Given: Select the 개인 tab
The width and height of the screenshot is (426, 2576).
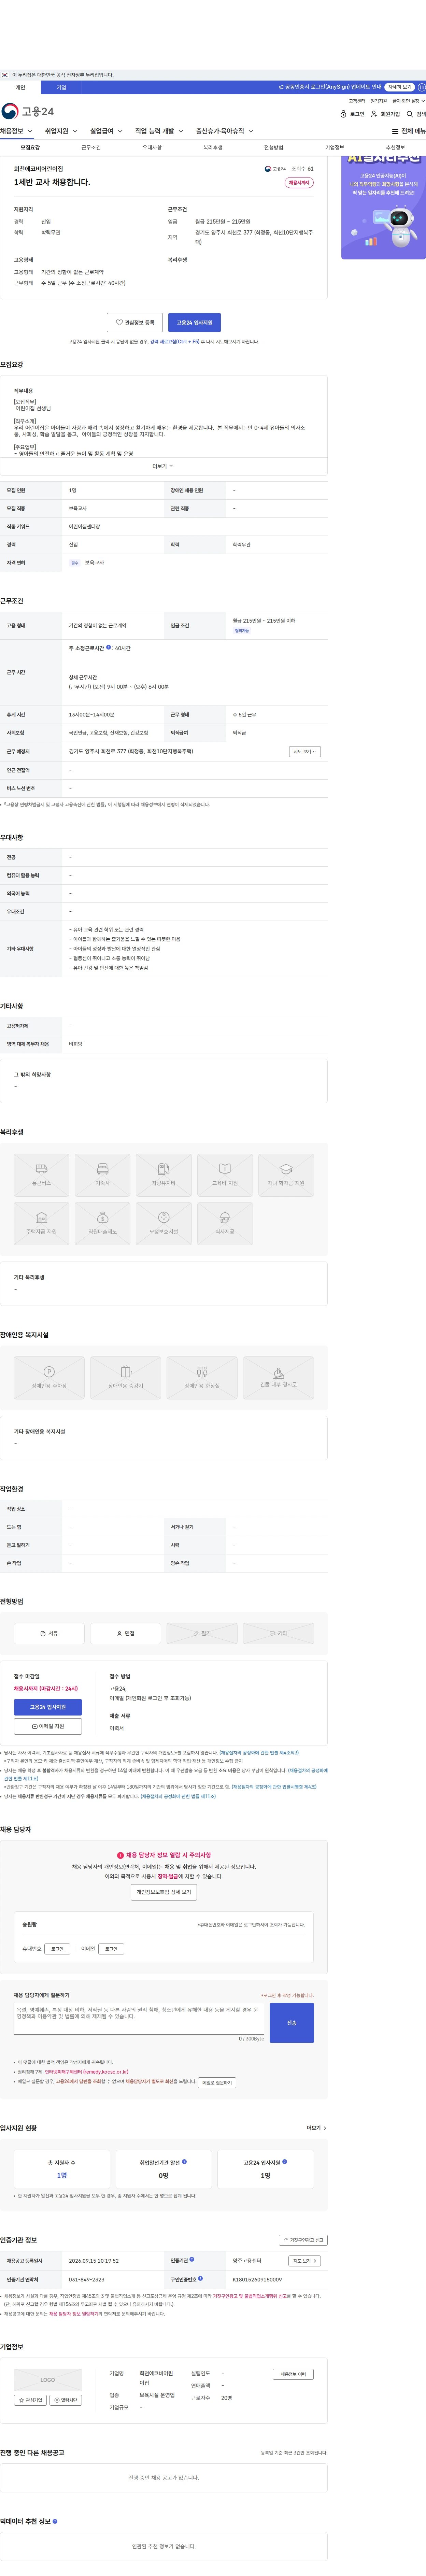Looking at the screenshot, I should coord(20,87).
